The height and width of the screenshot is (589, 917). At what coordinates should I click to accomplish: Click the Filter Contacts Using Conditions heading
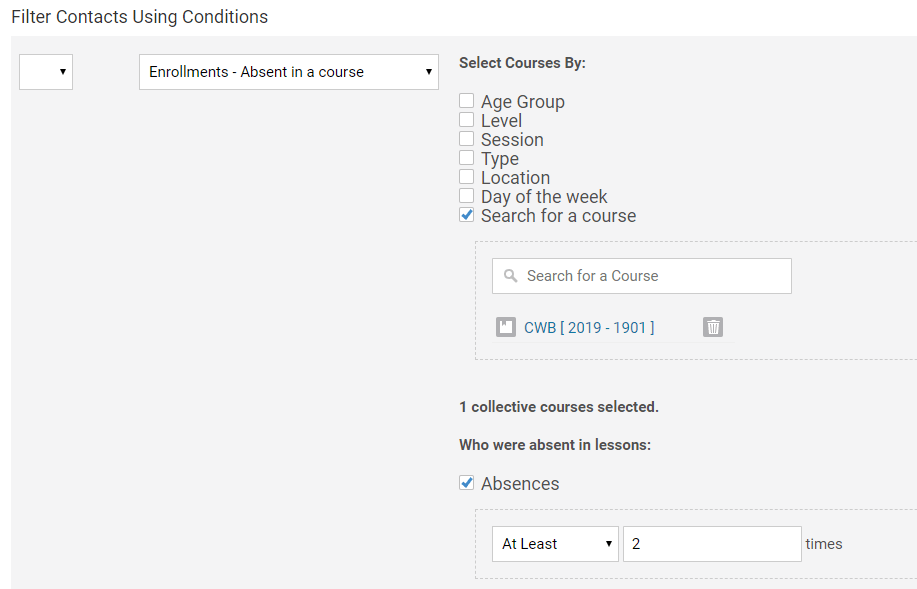click(139, 17)
